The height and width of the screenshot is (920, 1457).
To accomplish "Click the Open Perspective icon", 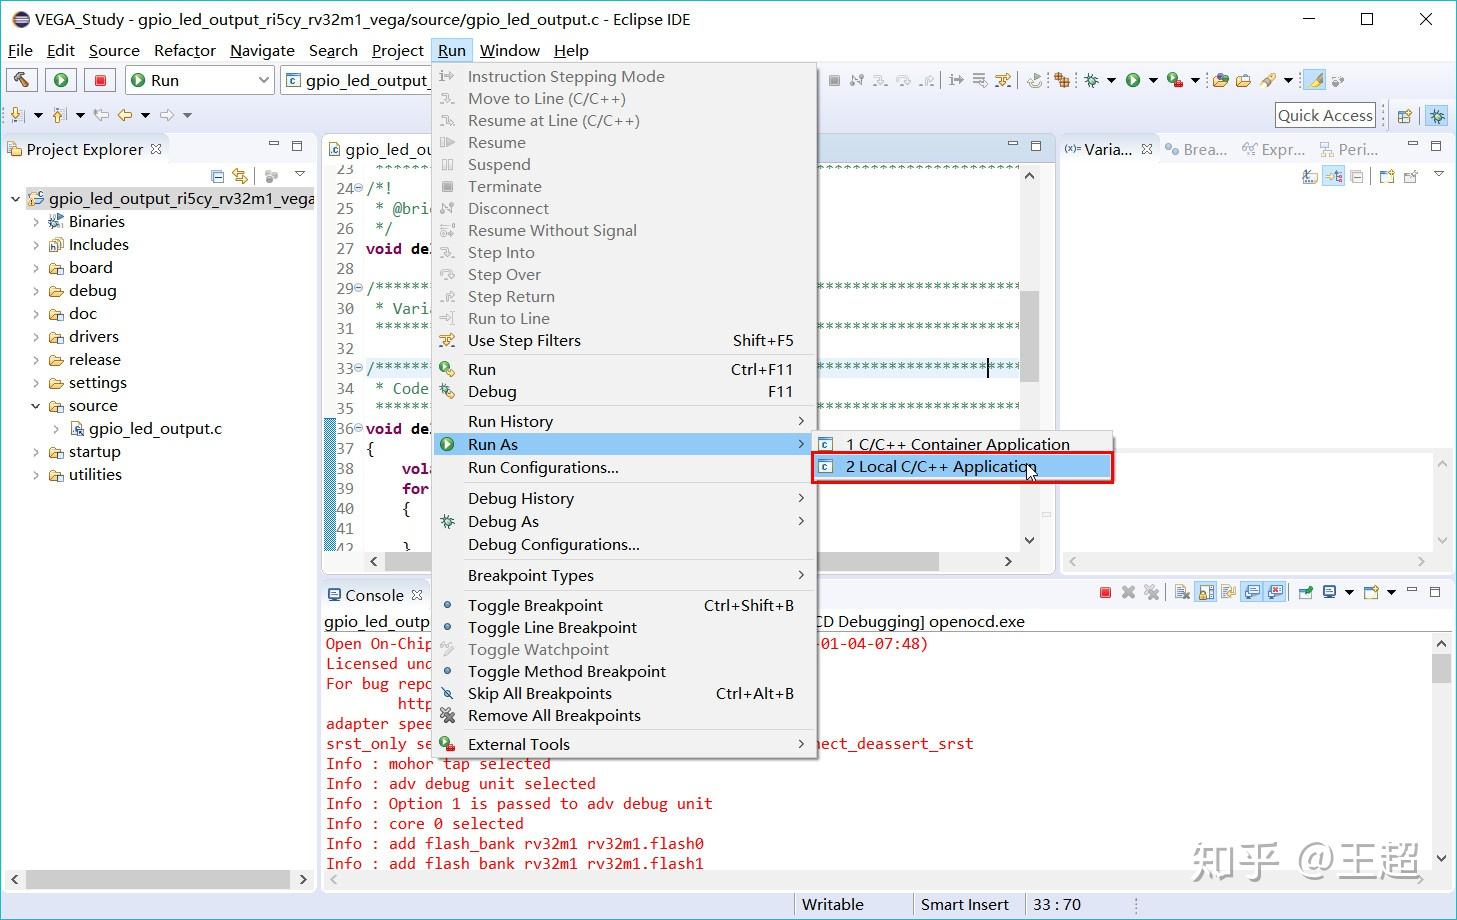I will pyautogui.click(x=1404, y=116).
